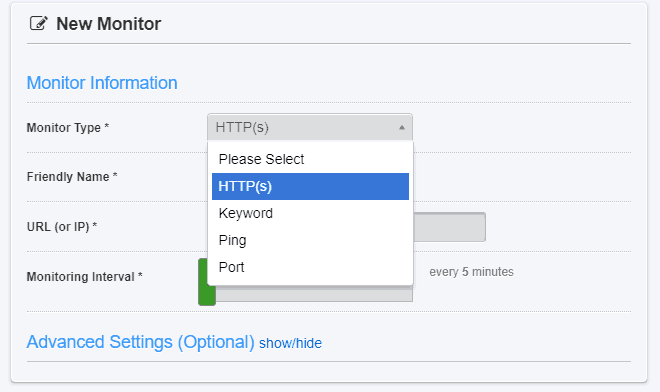660x392 pixels.
Task: Select HTTP(s) highlighted option in the list
Action: pos(310,186)
